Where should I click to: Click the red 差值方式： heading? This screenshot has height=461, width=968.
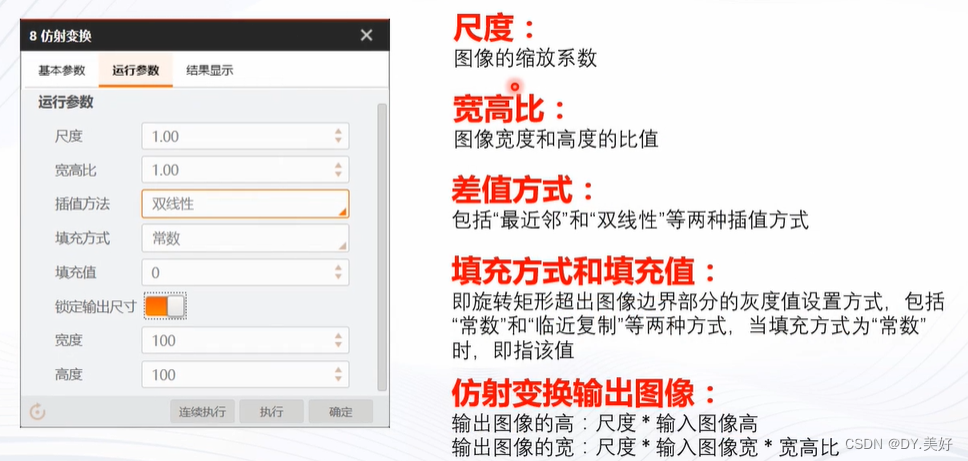(x=524, y=190)
